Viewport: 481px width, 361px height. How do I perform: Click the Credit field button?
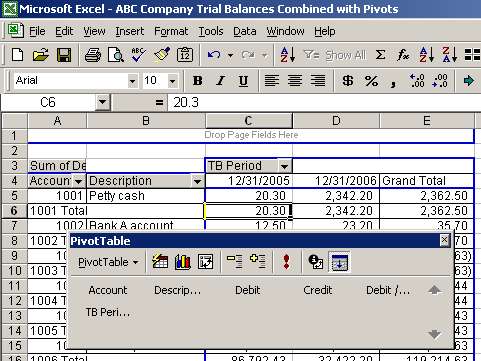pos(317,290)
